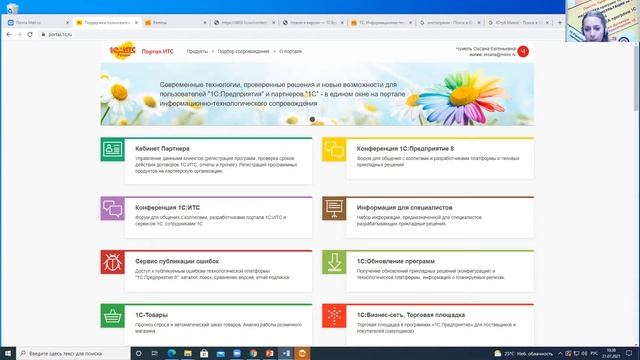This screenshot has height=360, width=640.
Task: Open the Кабинет Партнера link
Action: coord(162,149)
